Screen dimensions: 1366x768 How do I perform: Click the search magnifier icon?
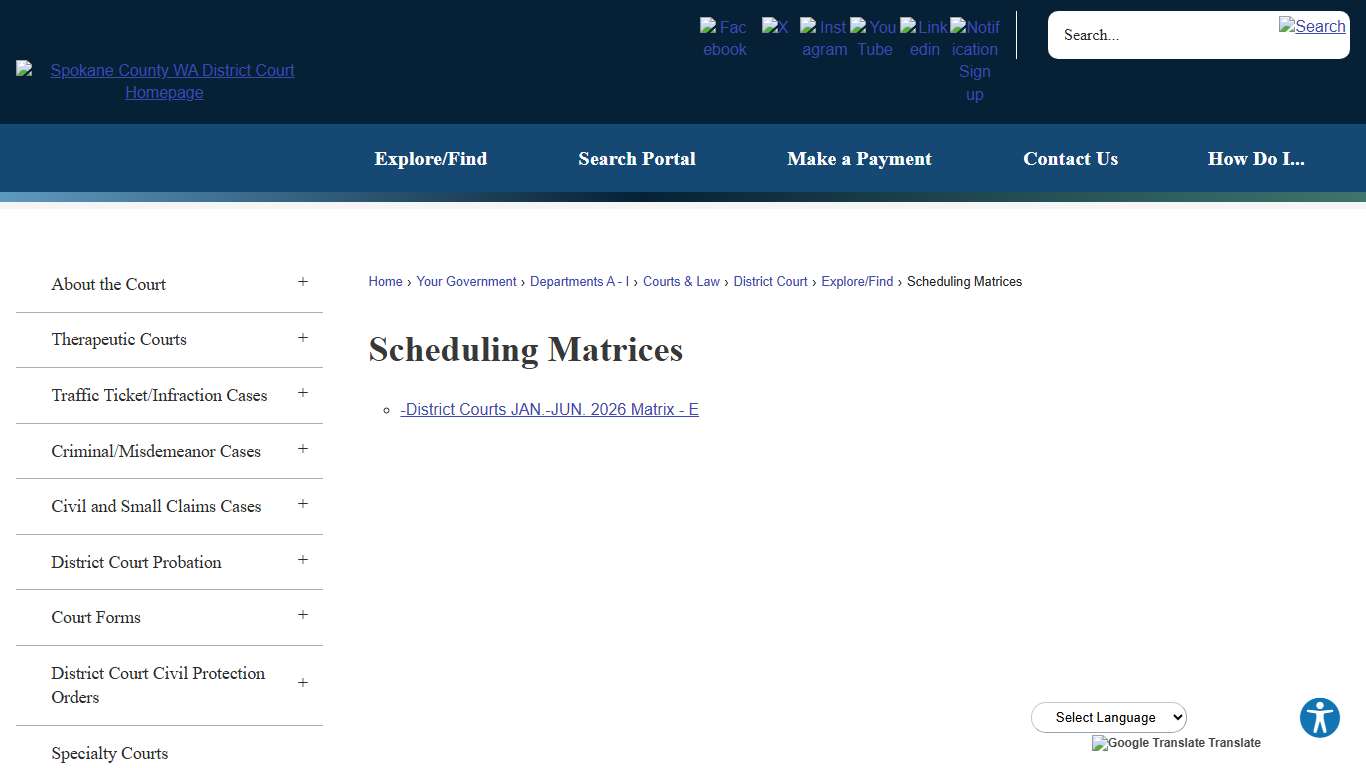1311,26
